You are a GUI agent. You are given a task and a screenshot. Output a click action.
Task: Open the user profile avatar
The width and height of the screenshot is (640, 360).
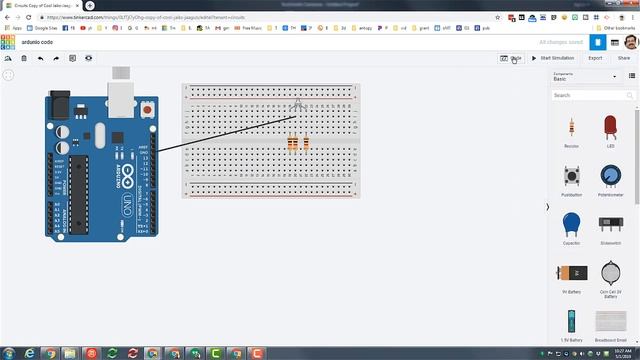[631, 42]
